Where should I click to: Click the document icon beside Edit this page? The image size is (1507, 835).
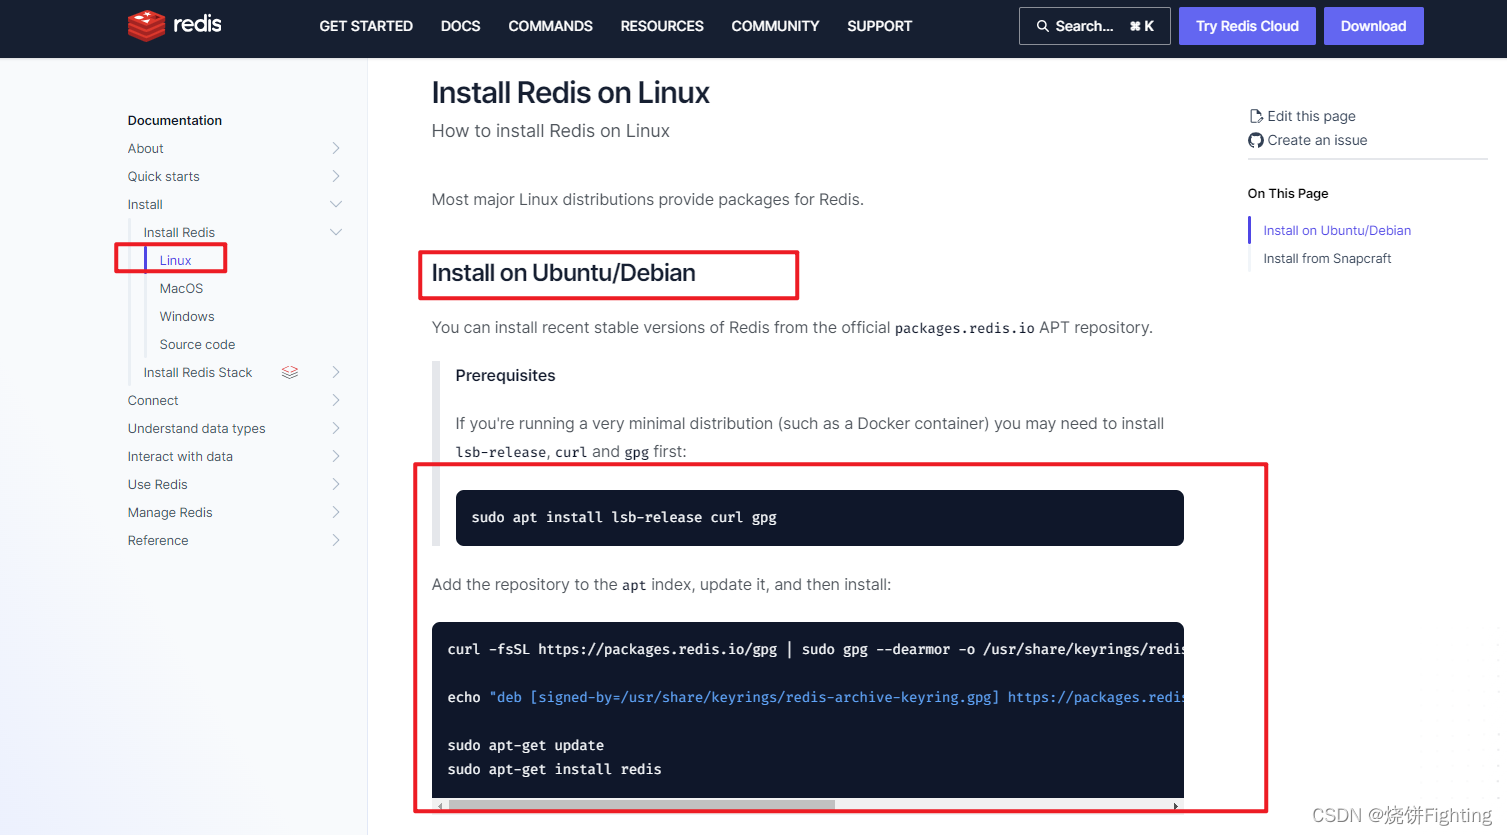coord(1256,116)
